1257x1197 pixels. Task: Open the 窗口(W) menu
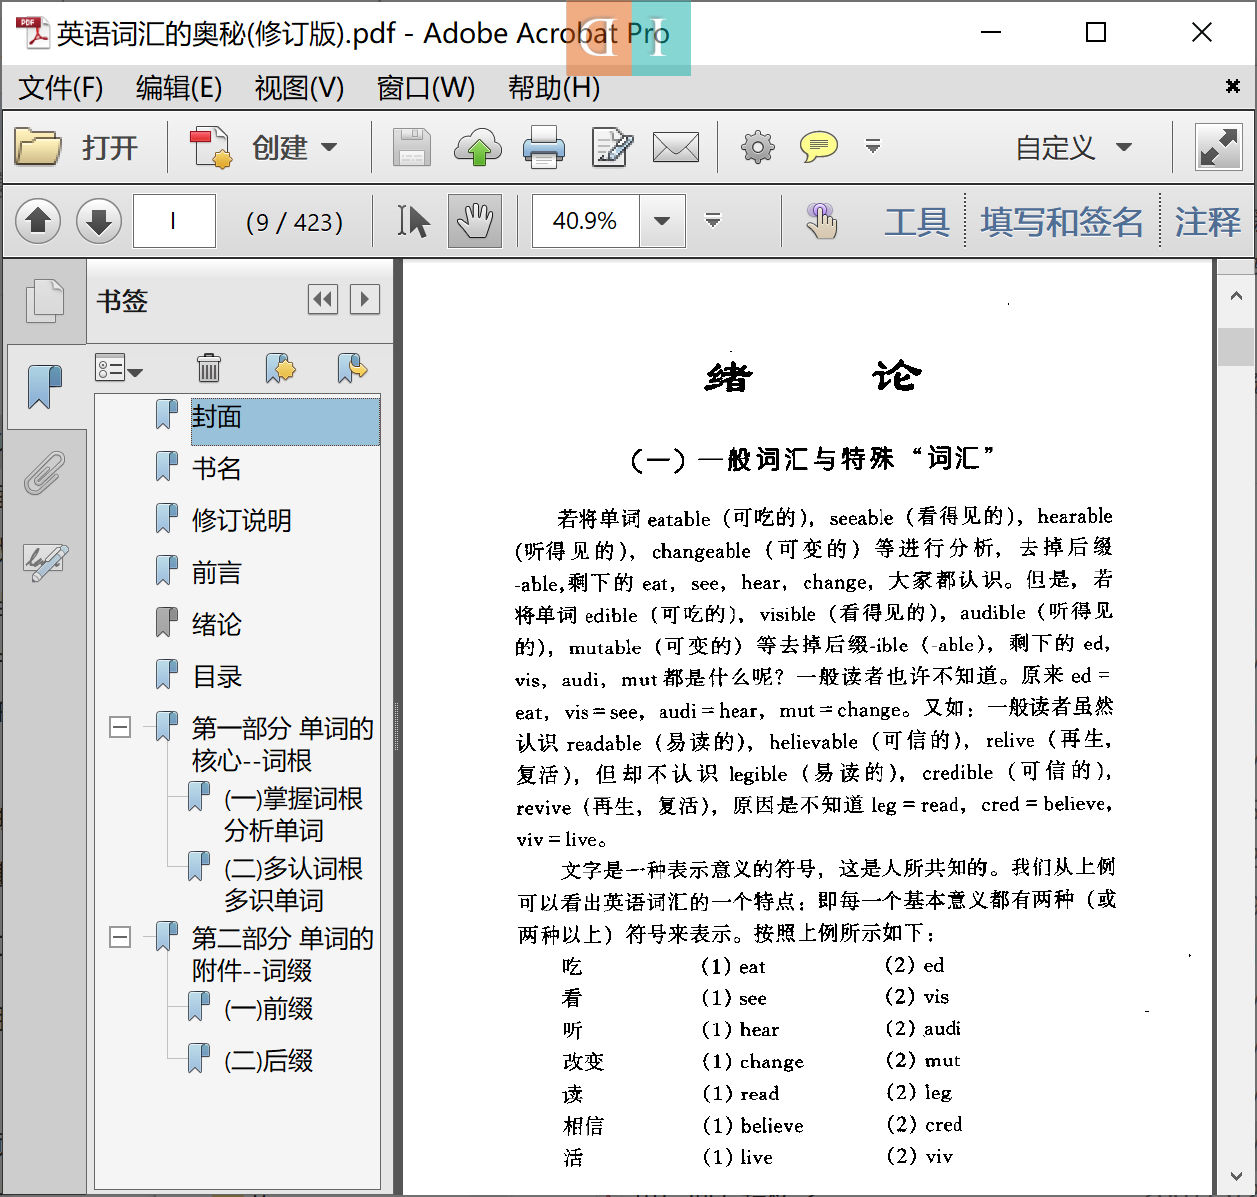pos(426,88)
